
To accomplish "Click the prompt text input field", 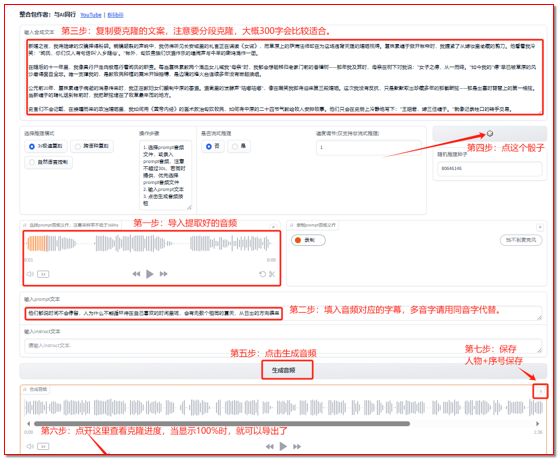I will pos(283,313).
